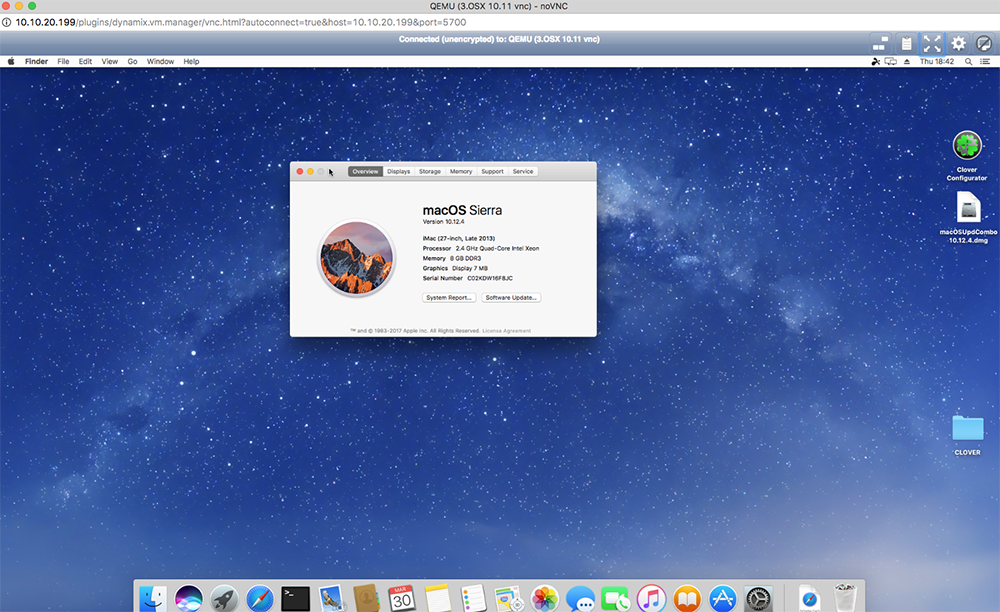Open Photos pinwheel icon in Dock

545,599
